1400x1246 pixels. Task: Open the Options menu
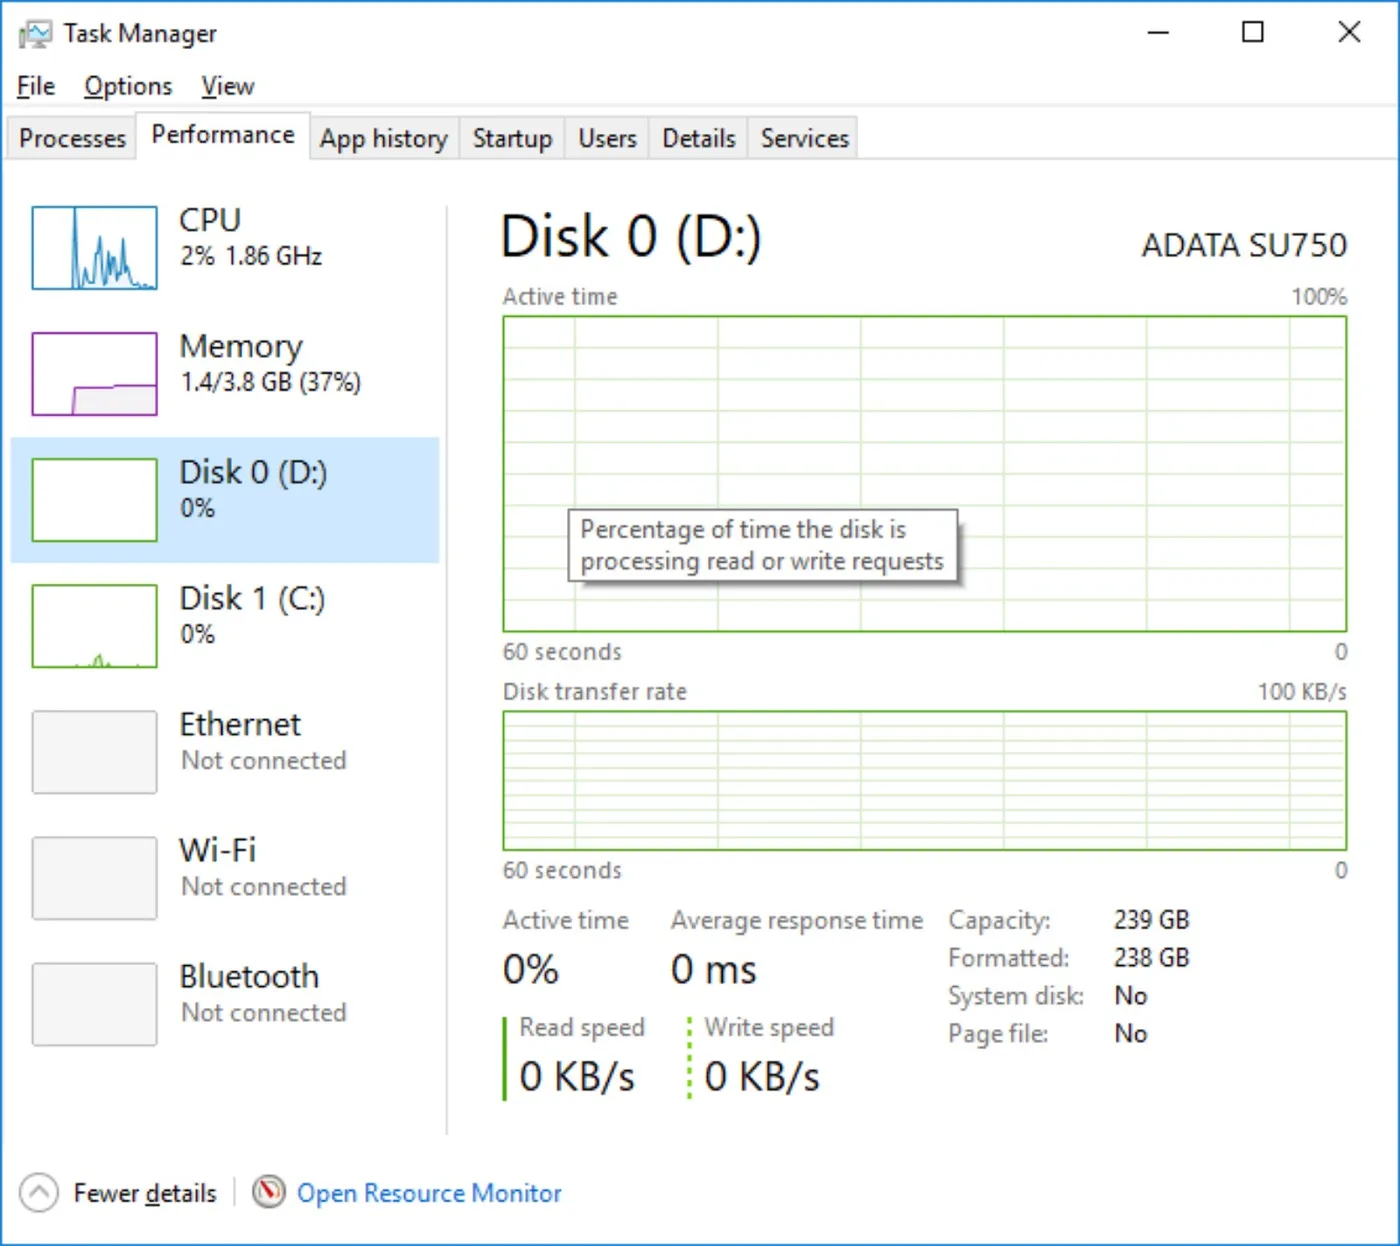tap(128, 86)
